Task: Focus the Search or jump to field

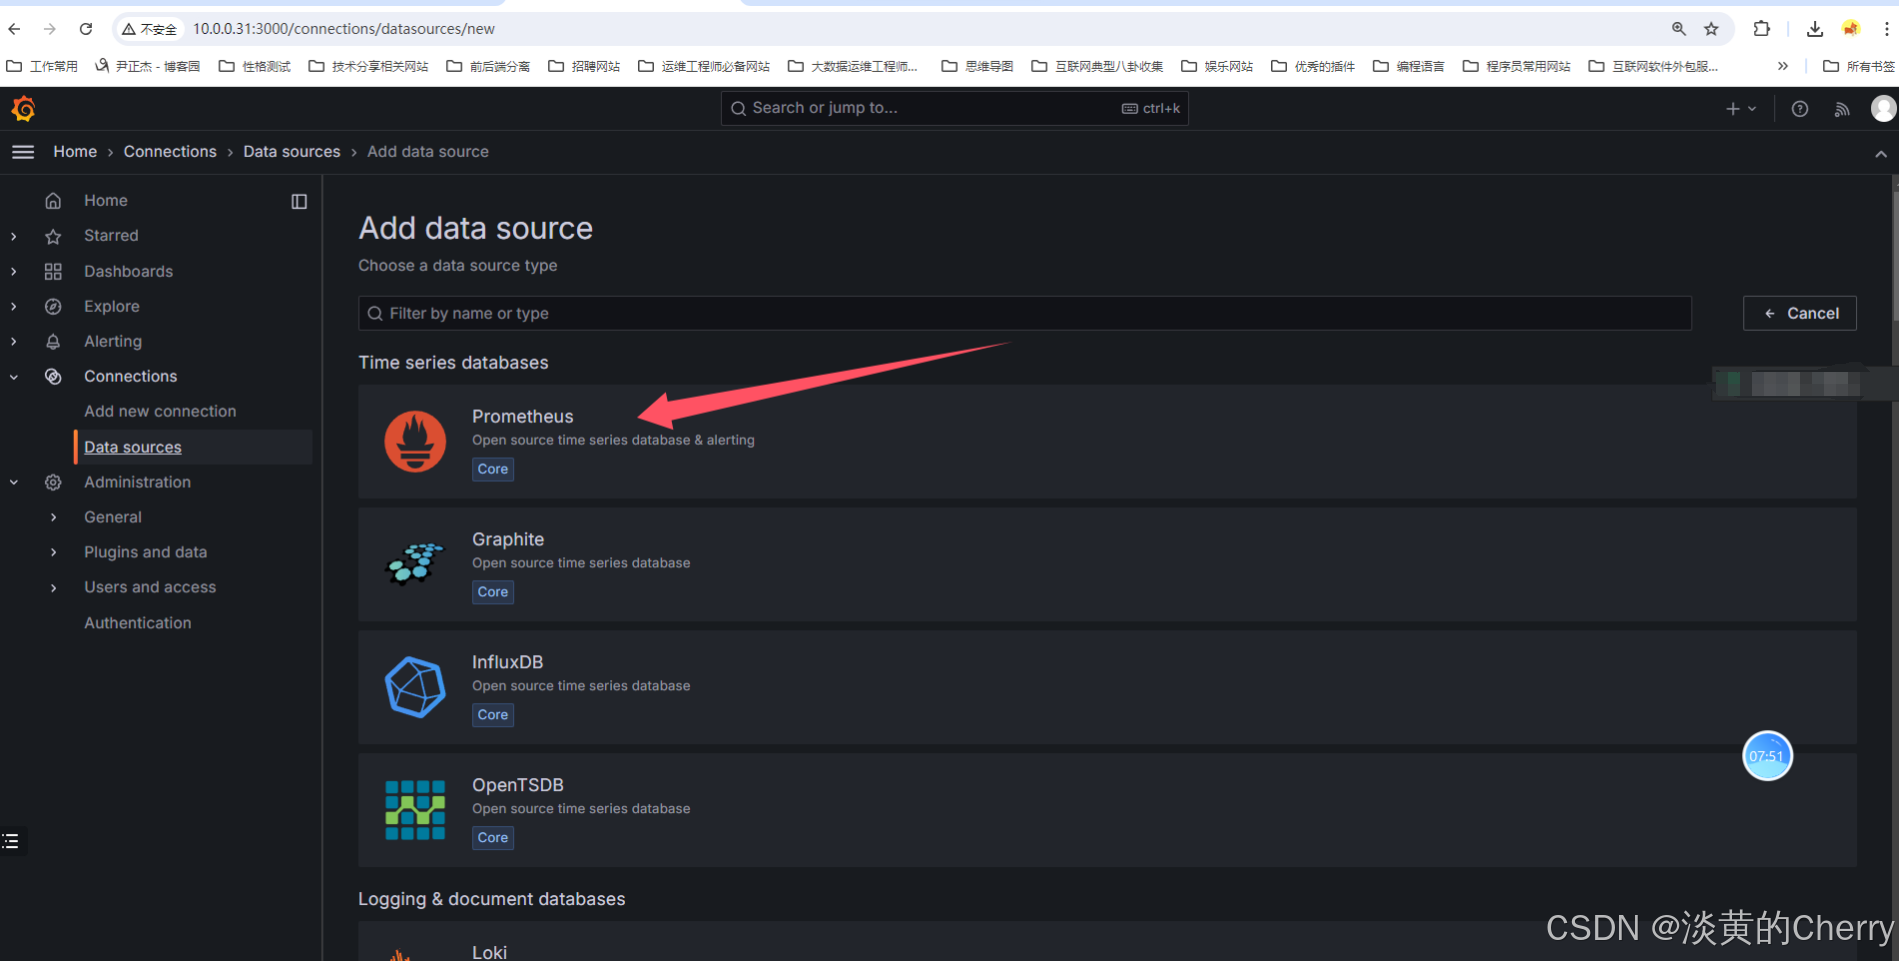Action: (954, 108)
